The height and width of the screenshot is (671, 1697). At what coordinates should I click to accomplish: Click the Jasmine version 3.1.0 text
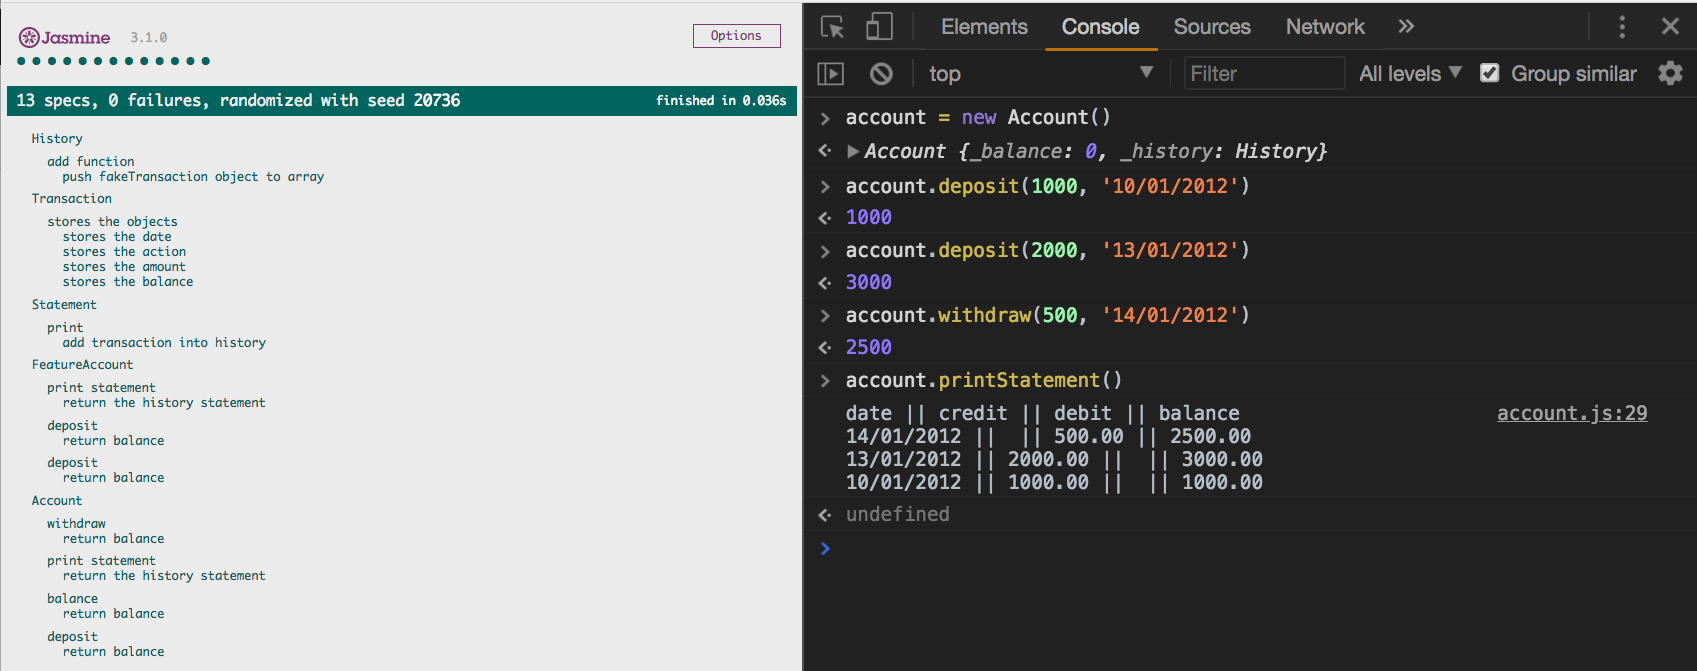(x=148, y=38)
